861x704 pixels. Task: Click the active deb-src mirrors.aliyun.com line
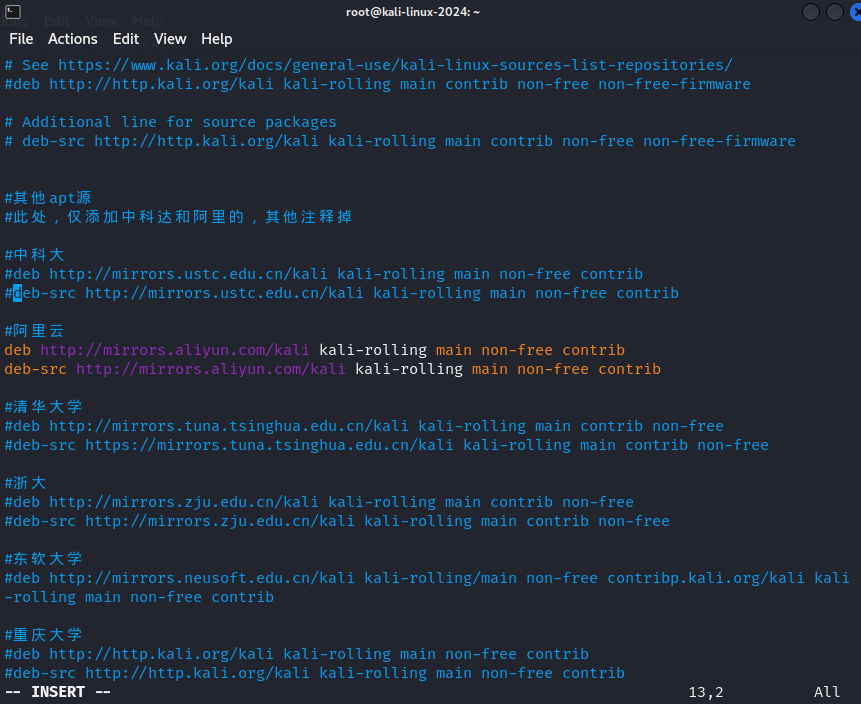point(333,369)
